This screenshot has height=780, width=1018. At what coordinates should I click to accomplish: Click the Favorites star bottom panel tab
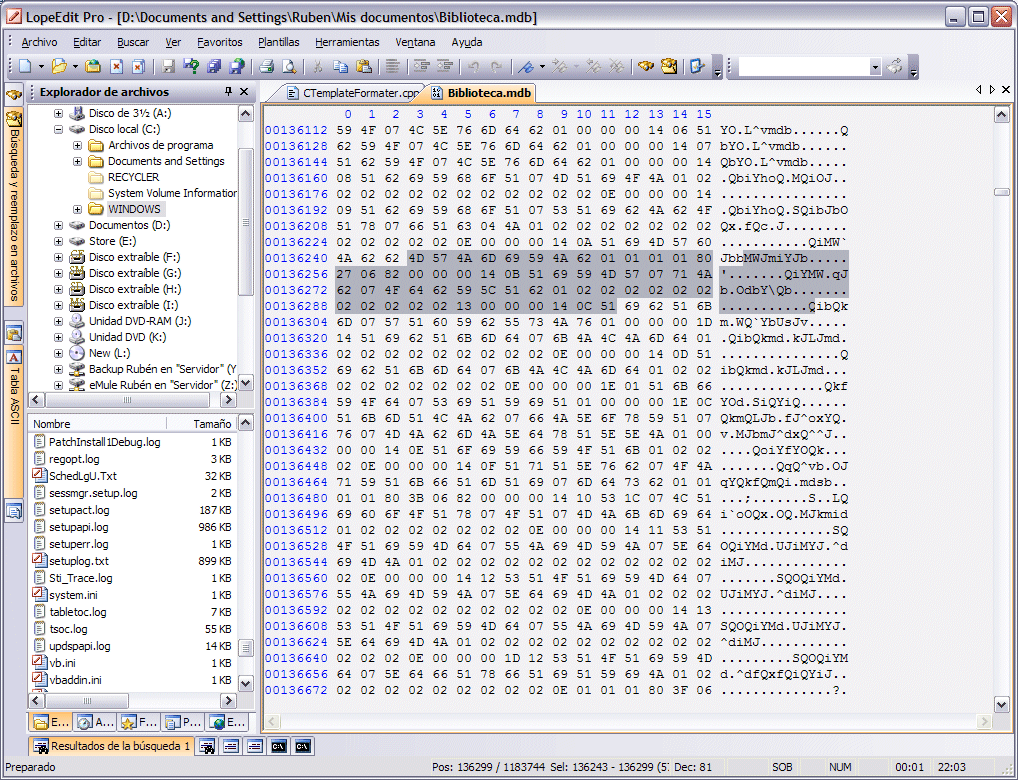click(138, 722)
